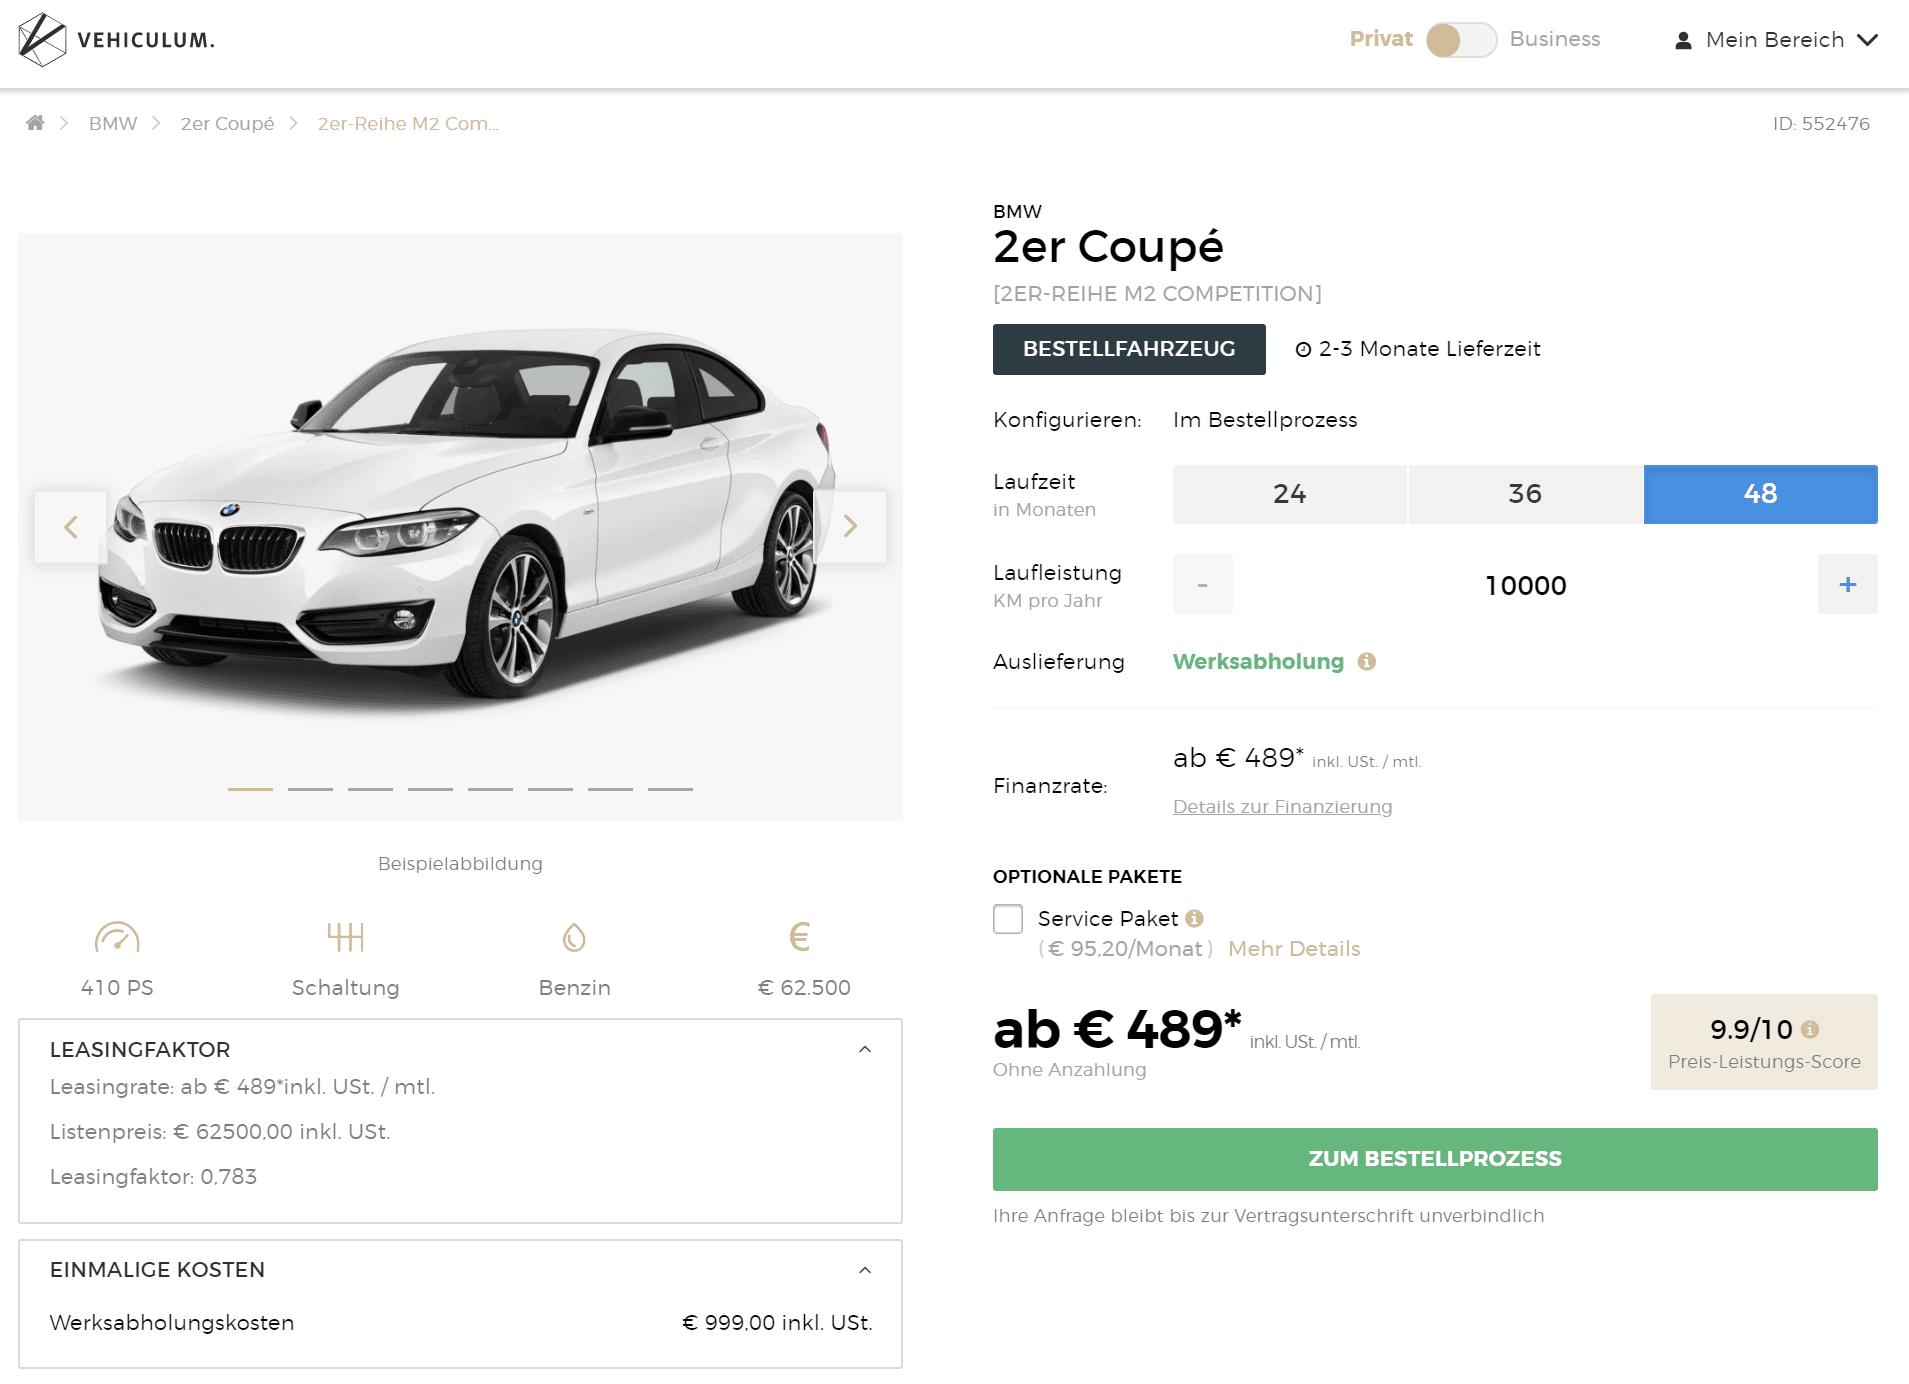The height and width of the screenshot is (1384, 1909).
Task: Click € 62.500 price label
Action: [804, 987]
